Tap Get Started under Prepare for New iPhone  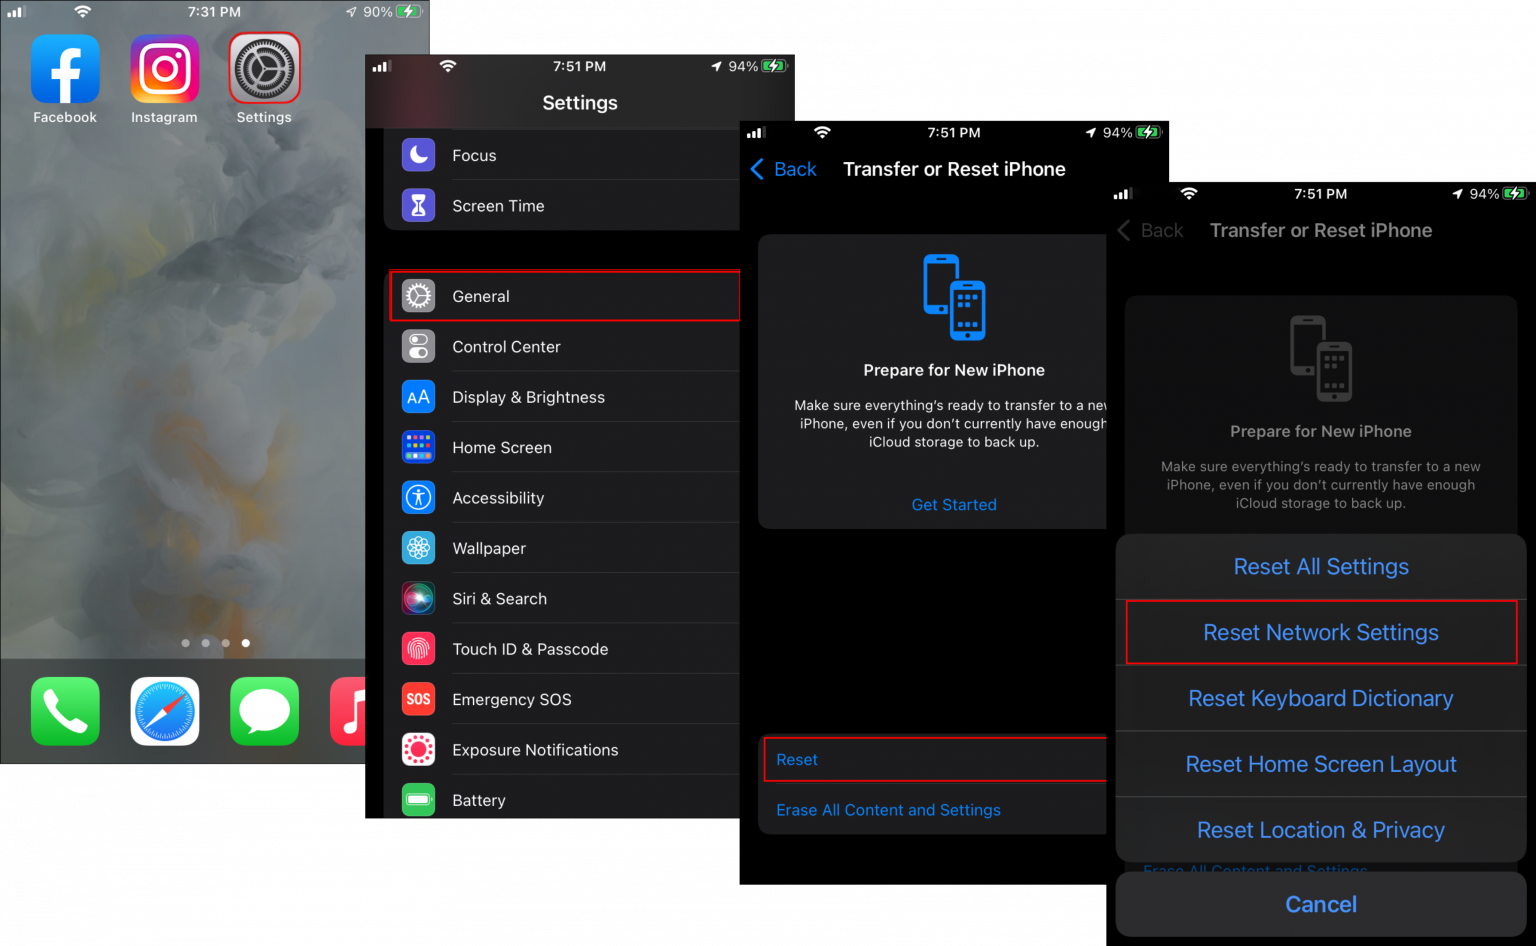(x=953, y=504)
